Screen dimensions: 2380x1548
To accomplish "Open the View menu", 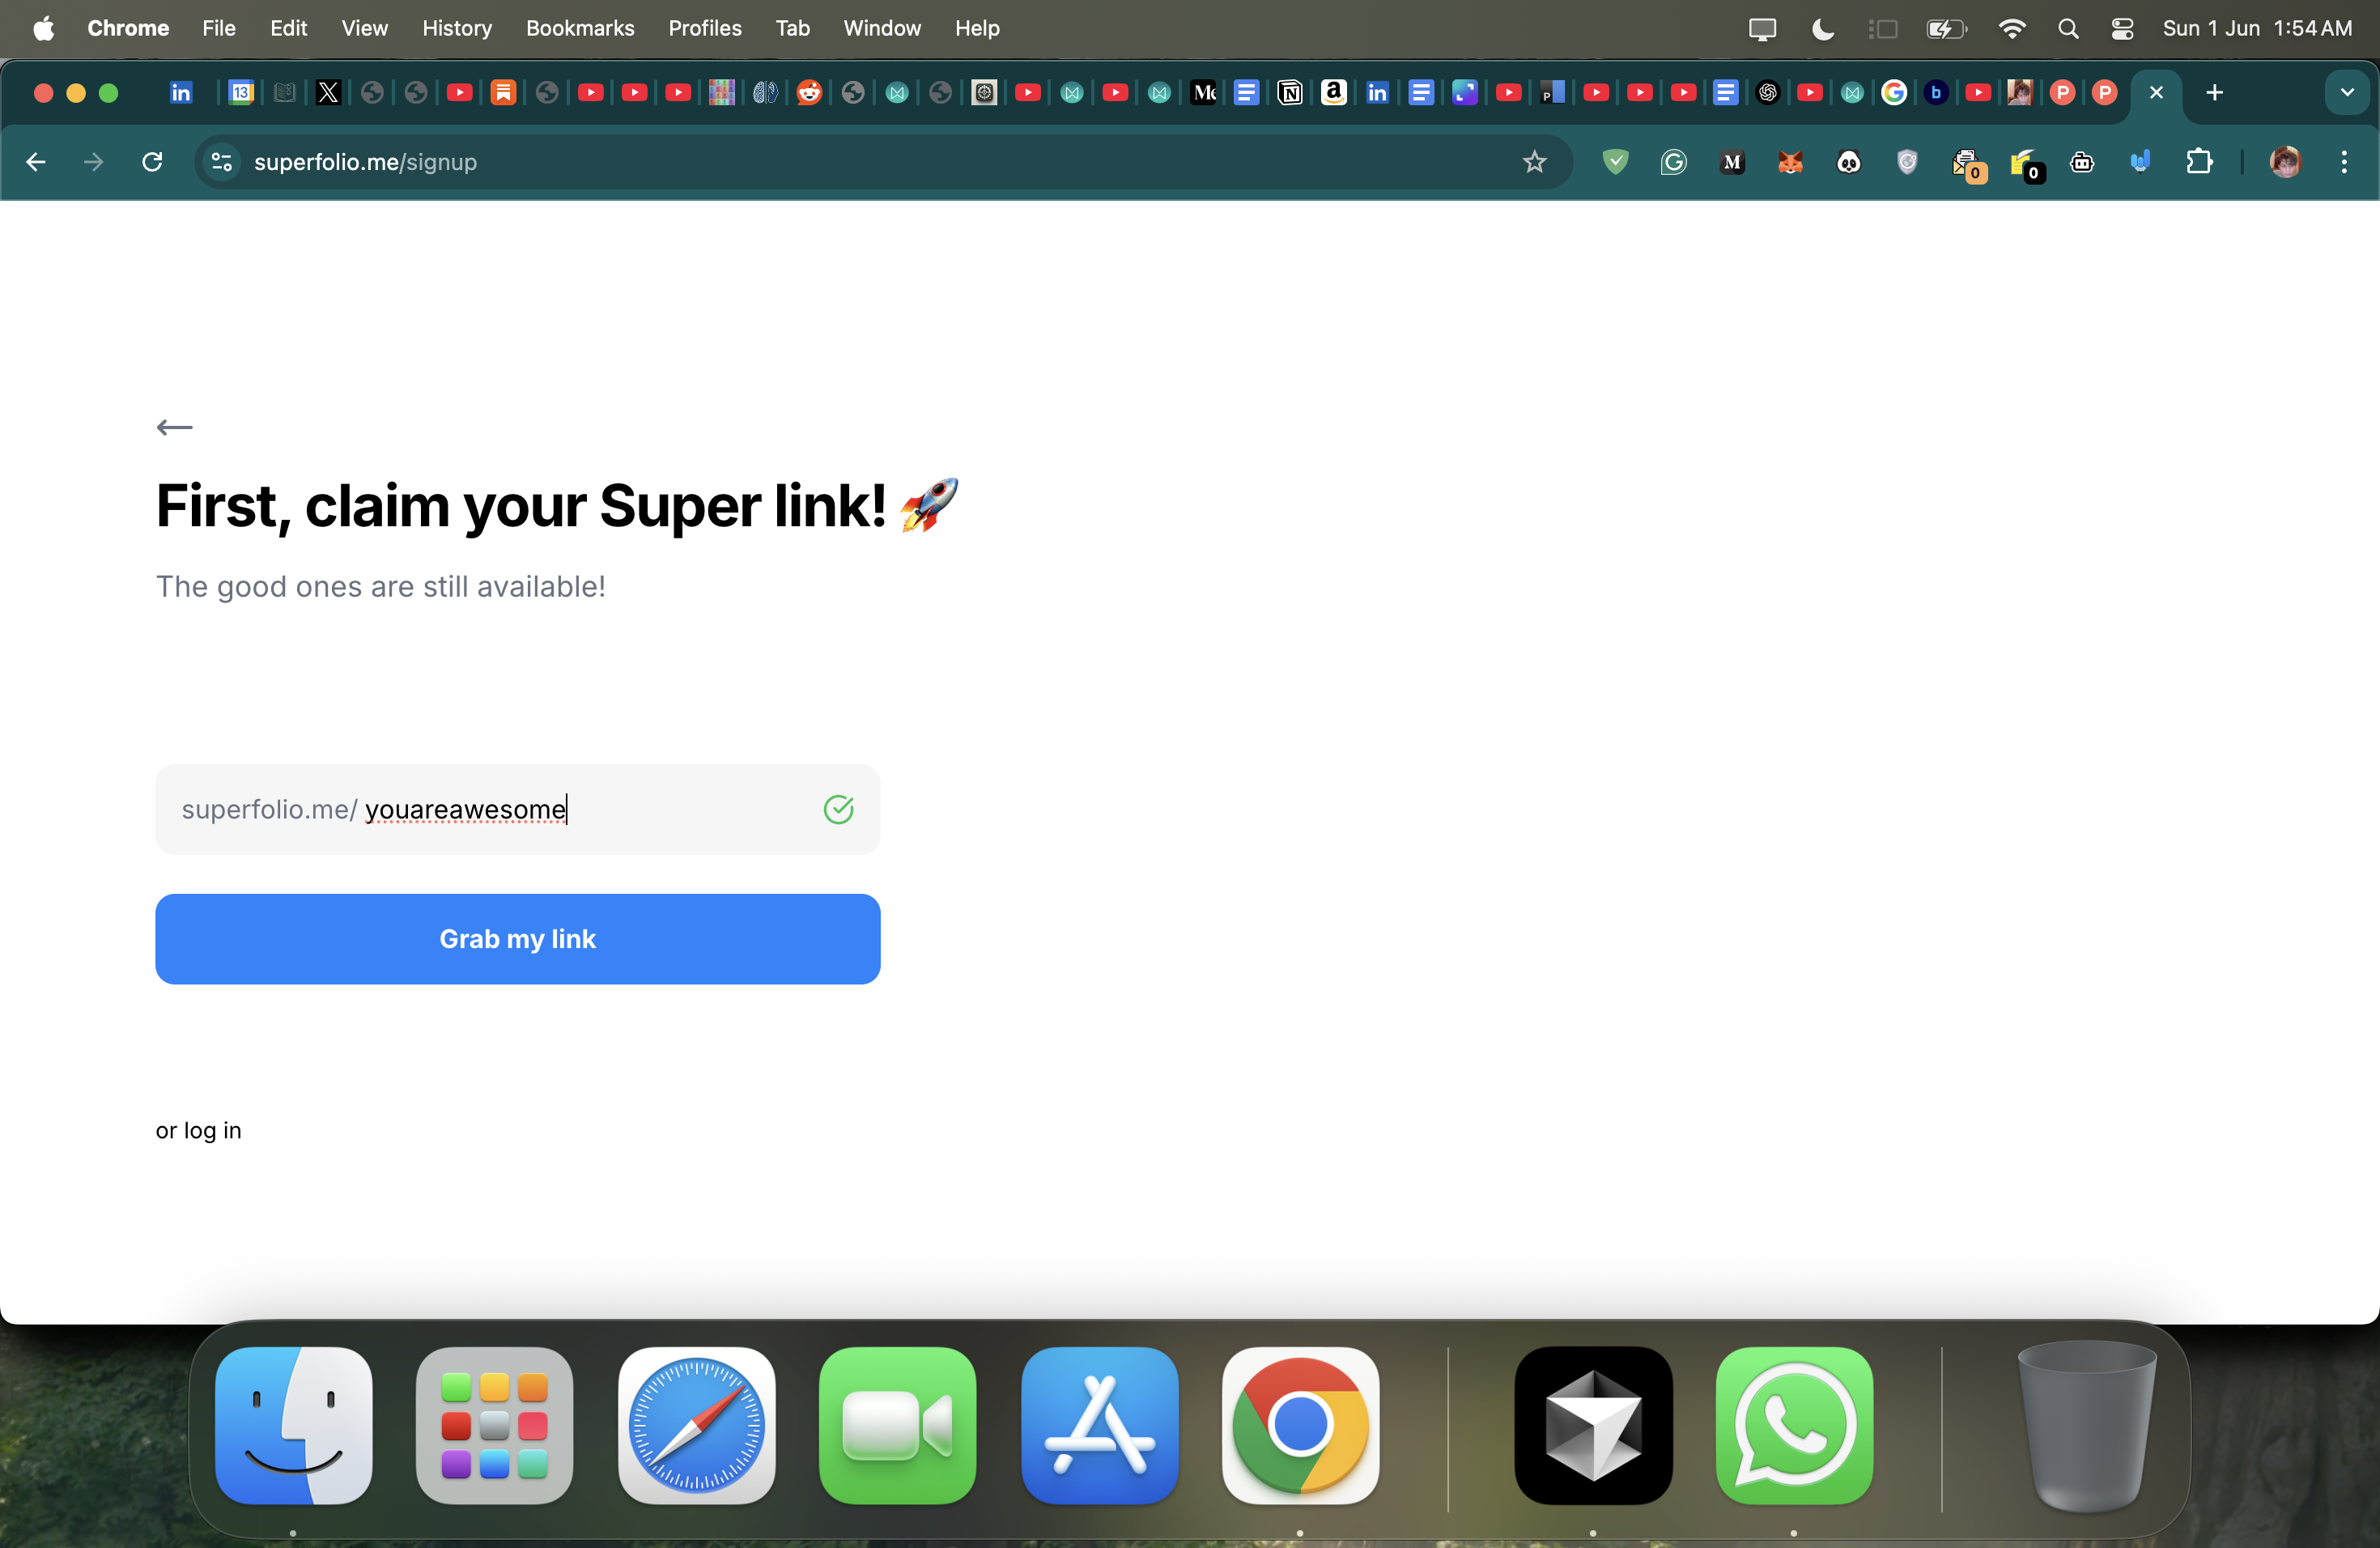I will coord(364,28).
